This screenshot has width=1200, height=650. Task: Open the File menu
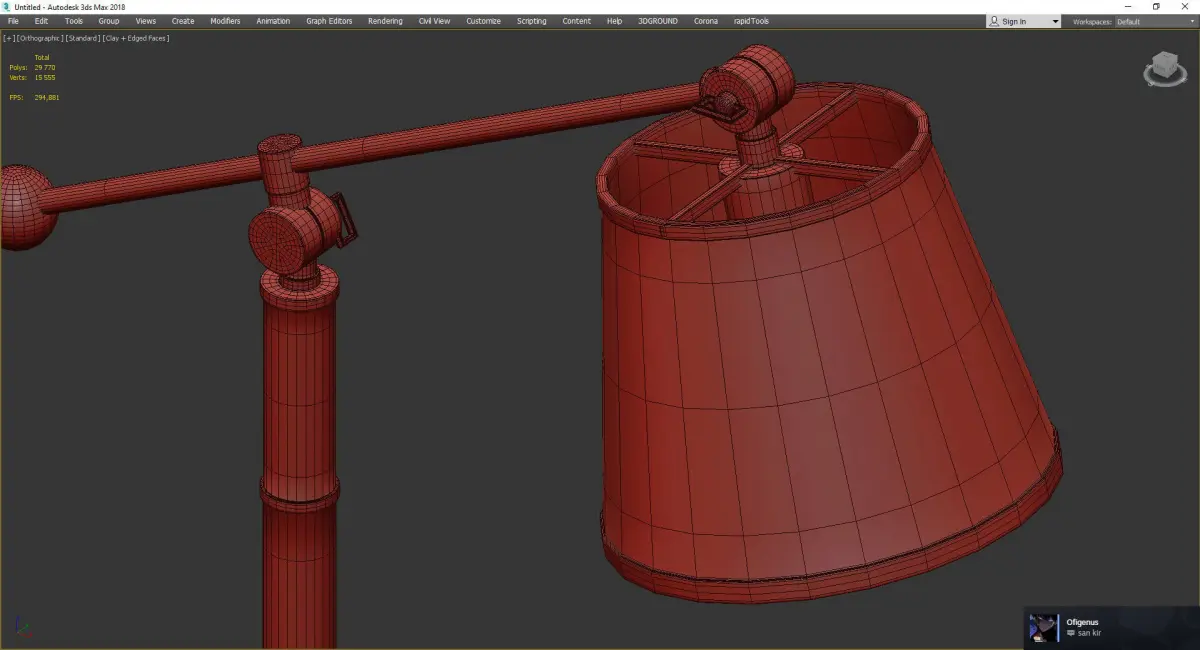(x=13, y=21)
